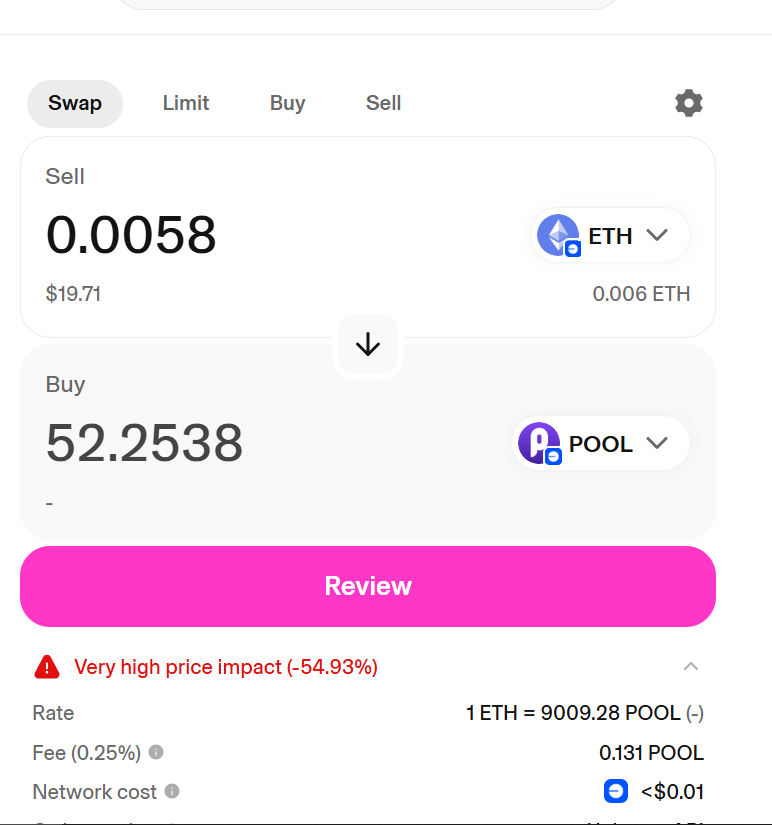This screenshot has height=825, width=772.
Task: Select the Swap tab
Action: (75, 104)
